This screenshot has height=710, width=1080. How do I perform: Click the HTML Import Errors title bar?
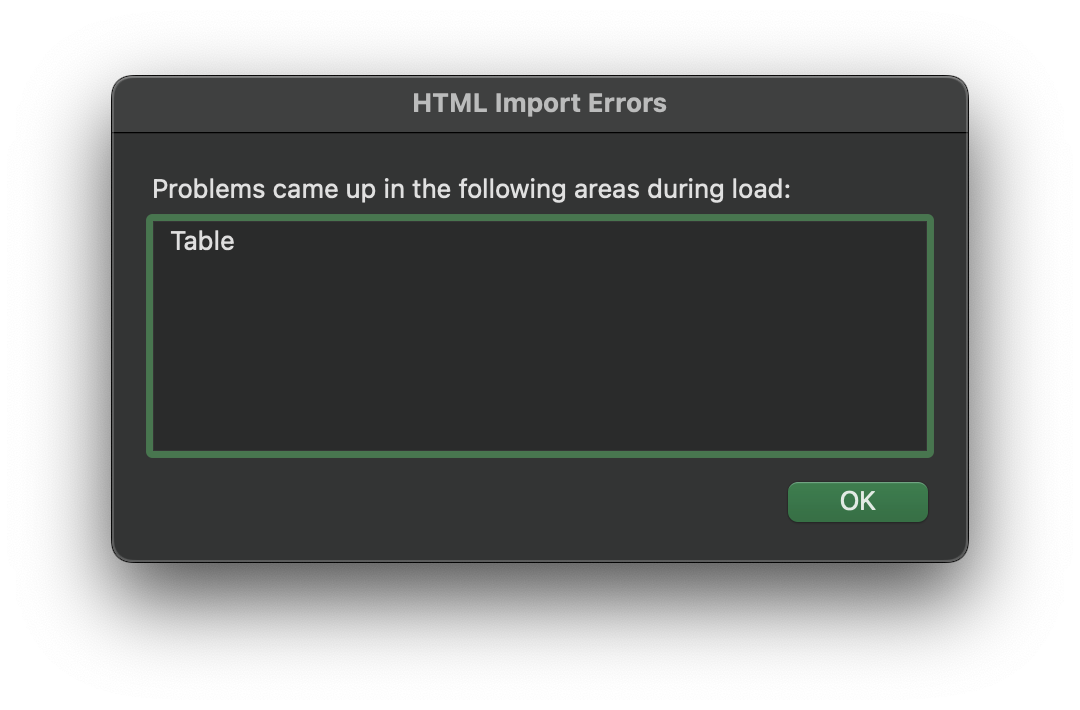[x=539, y=103]
